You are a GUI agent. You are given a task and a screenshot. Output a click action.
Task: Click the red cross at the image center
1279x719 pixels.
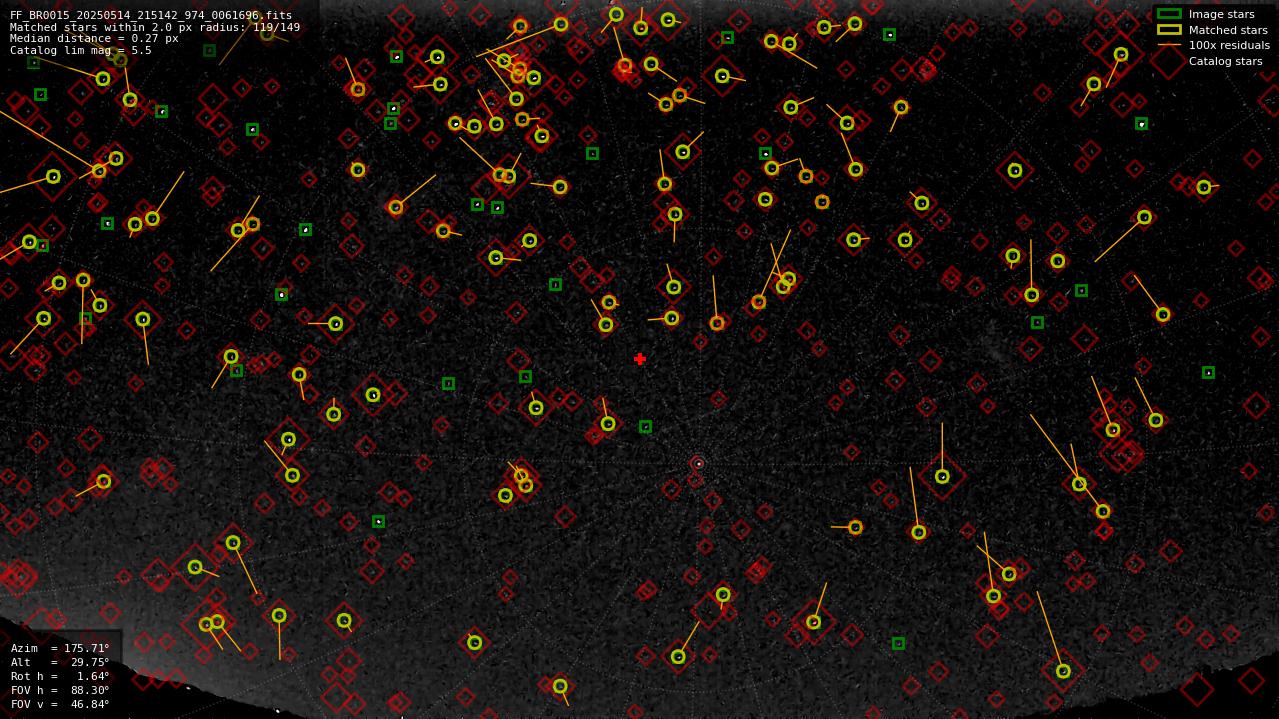pos(640,359)
